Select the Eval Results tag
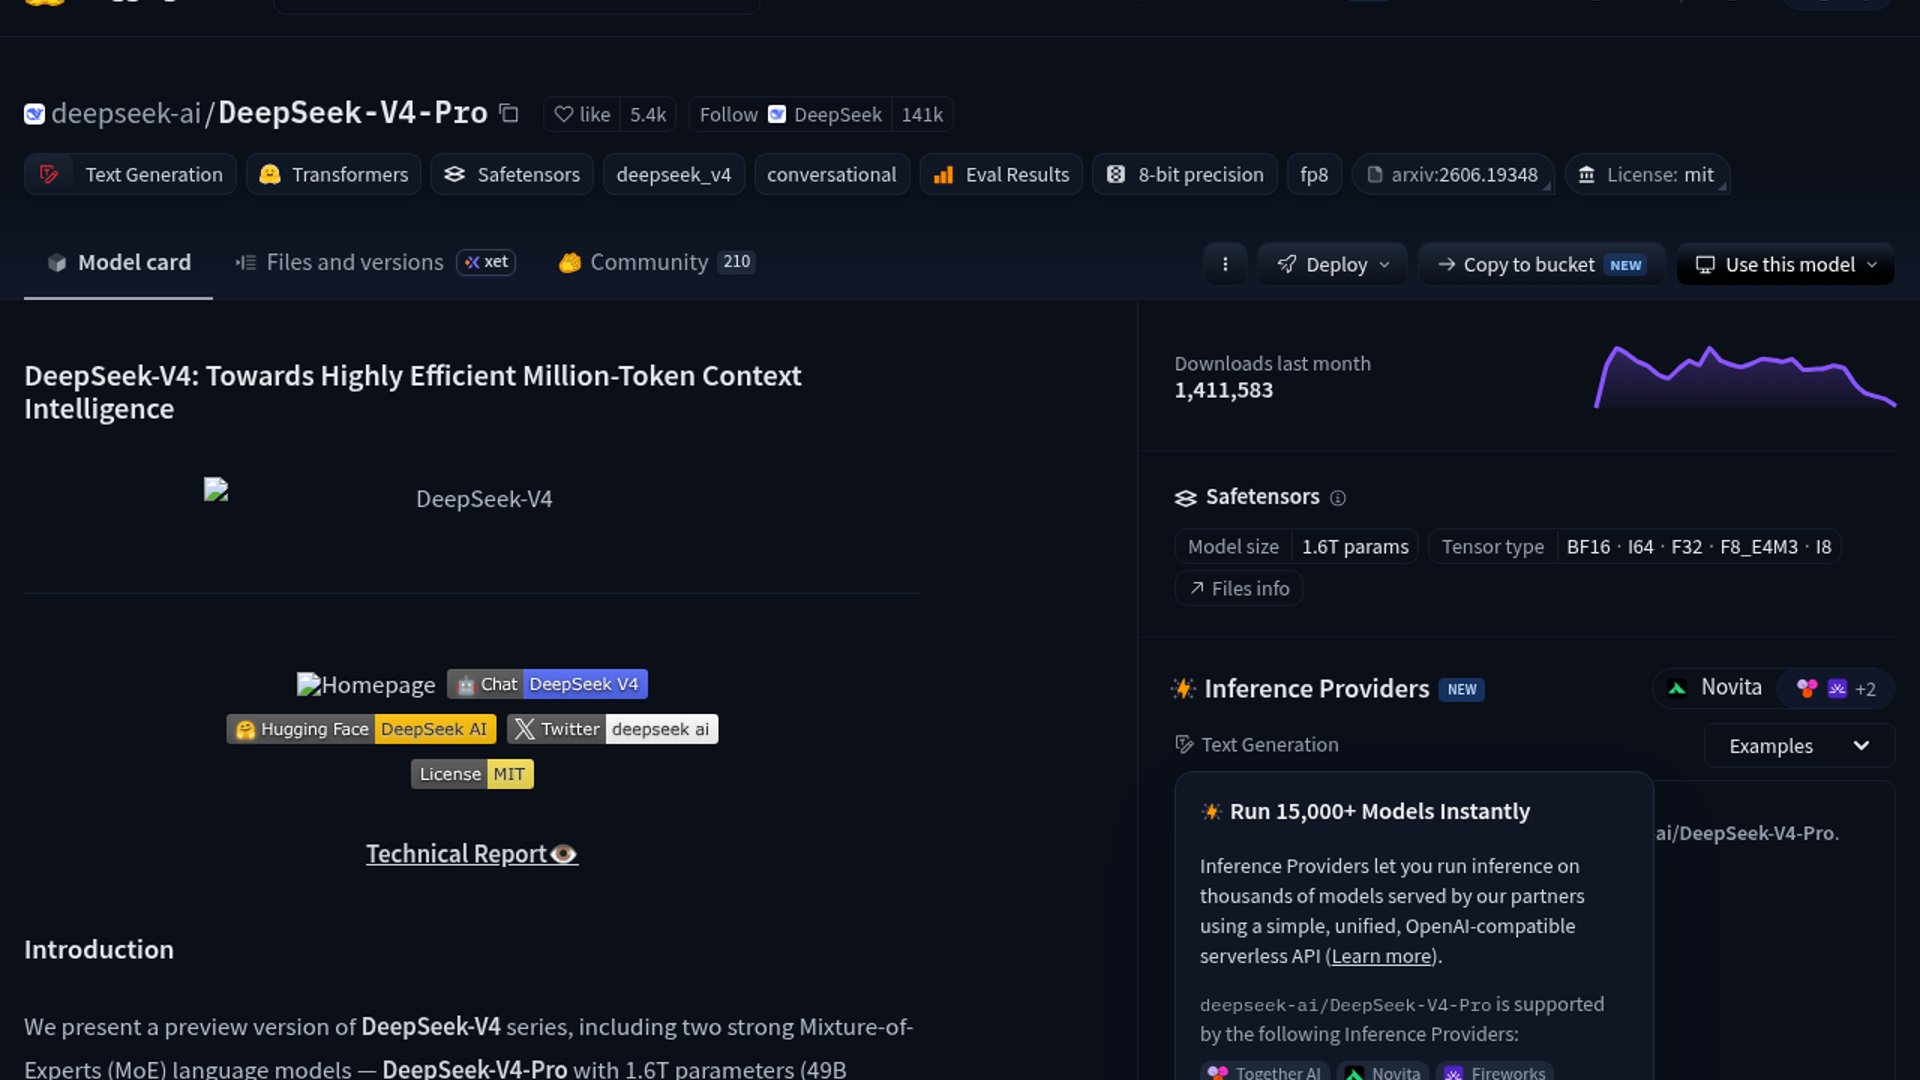Image resolution: width=1920 pixels, height=1080 pixels. [1001, 174]
